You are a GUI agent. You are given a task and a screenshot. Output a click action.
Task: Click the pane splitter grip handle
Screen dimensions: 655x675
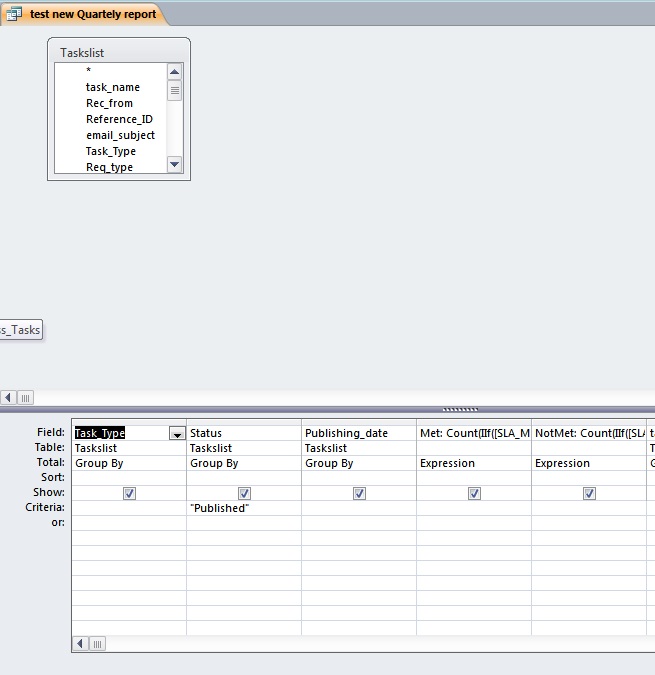tap(460, 409)
